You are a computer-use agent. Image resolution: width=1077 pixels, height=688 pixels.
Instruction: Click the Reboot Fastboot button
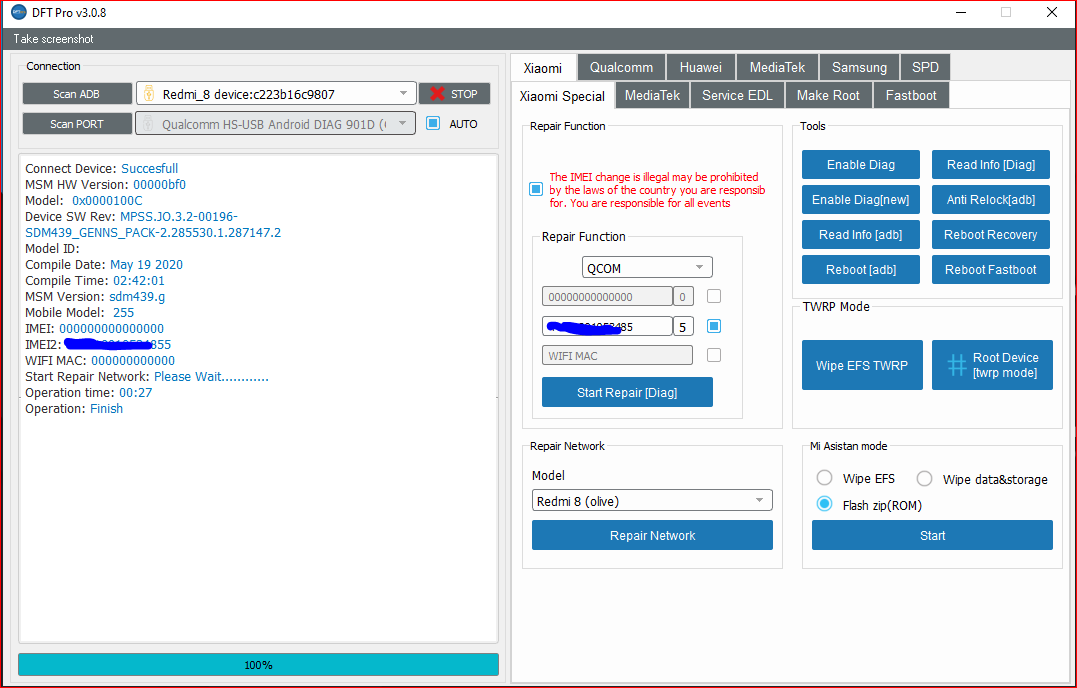tap(990, 270)
